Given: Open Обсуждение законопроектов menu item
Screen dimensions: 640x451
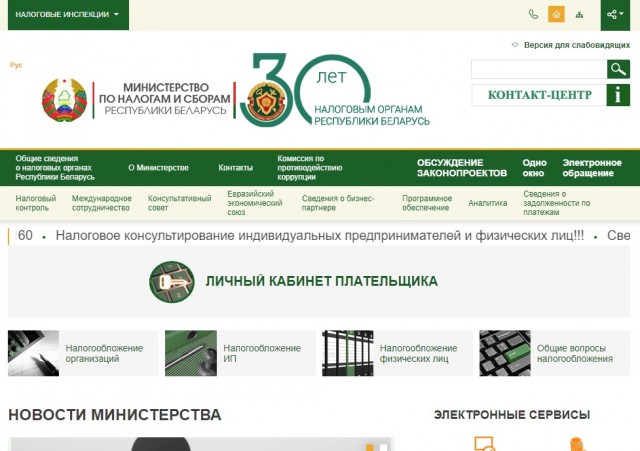Looking at the screenshot, I should (462, 168).
